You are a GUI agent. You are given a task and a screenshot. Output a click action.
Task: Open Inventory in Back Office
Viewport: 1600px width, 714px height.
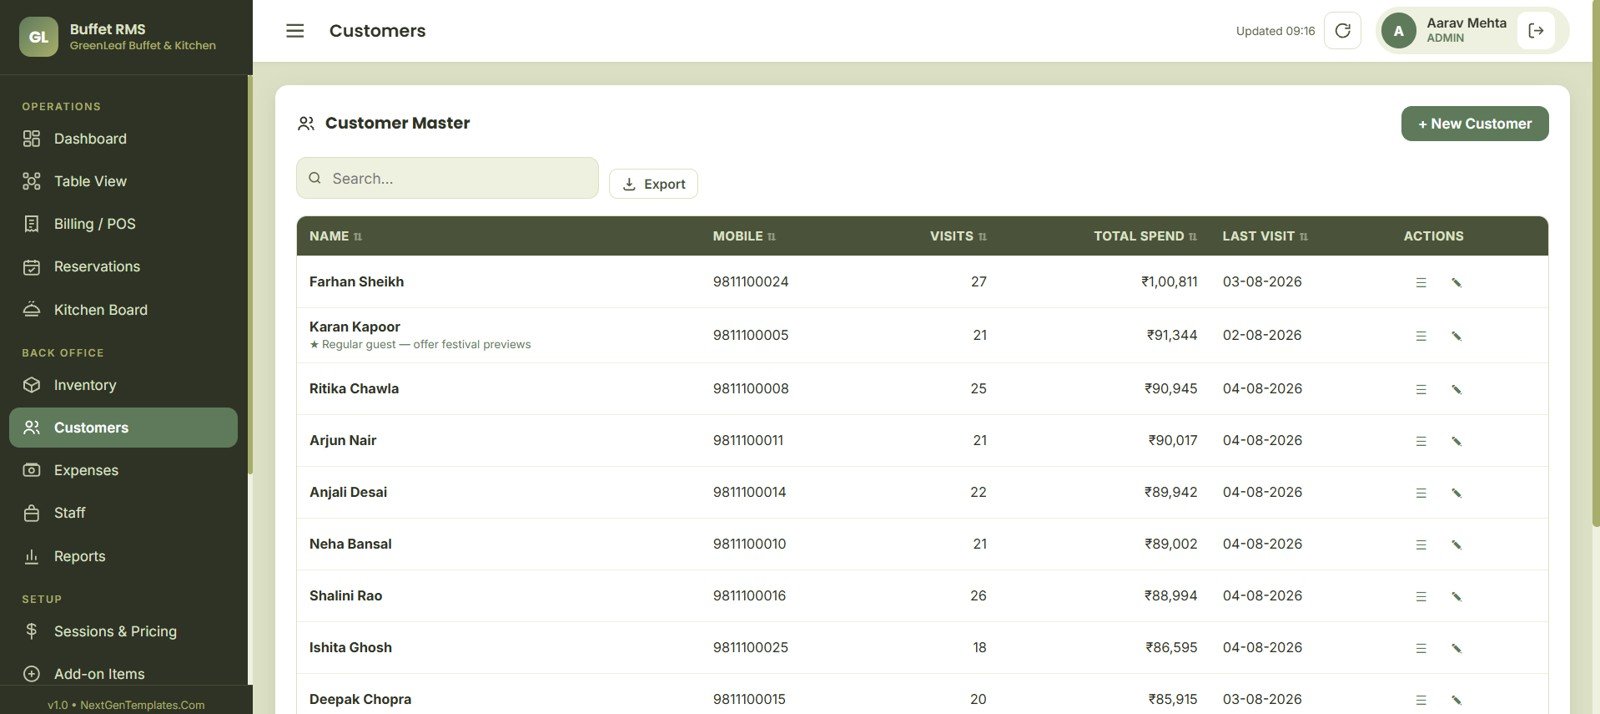point(124,385)
